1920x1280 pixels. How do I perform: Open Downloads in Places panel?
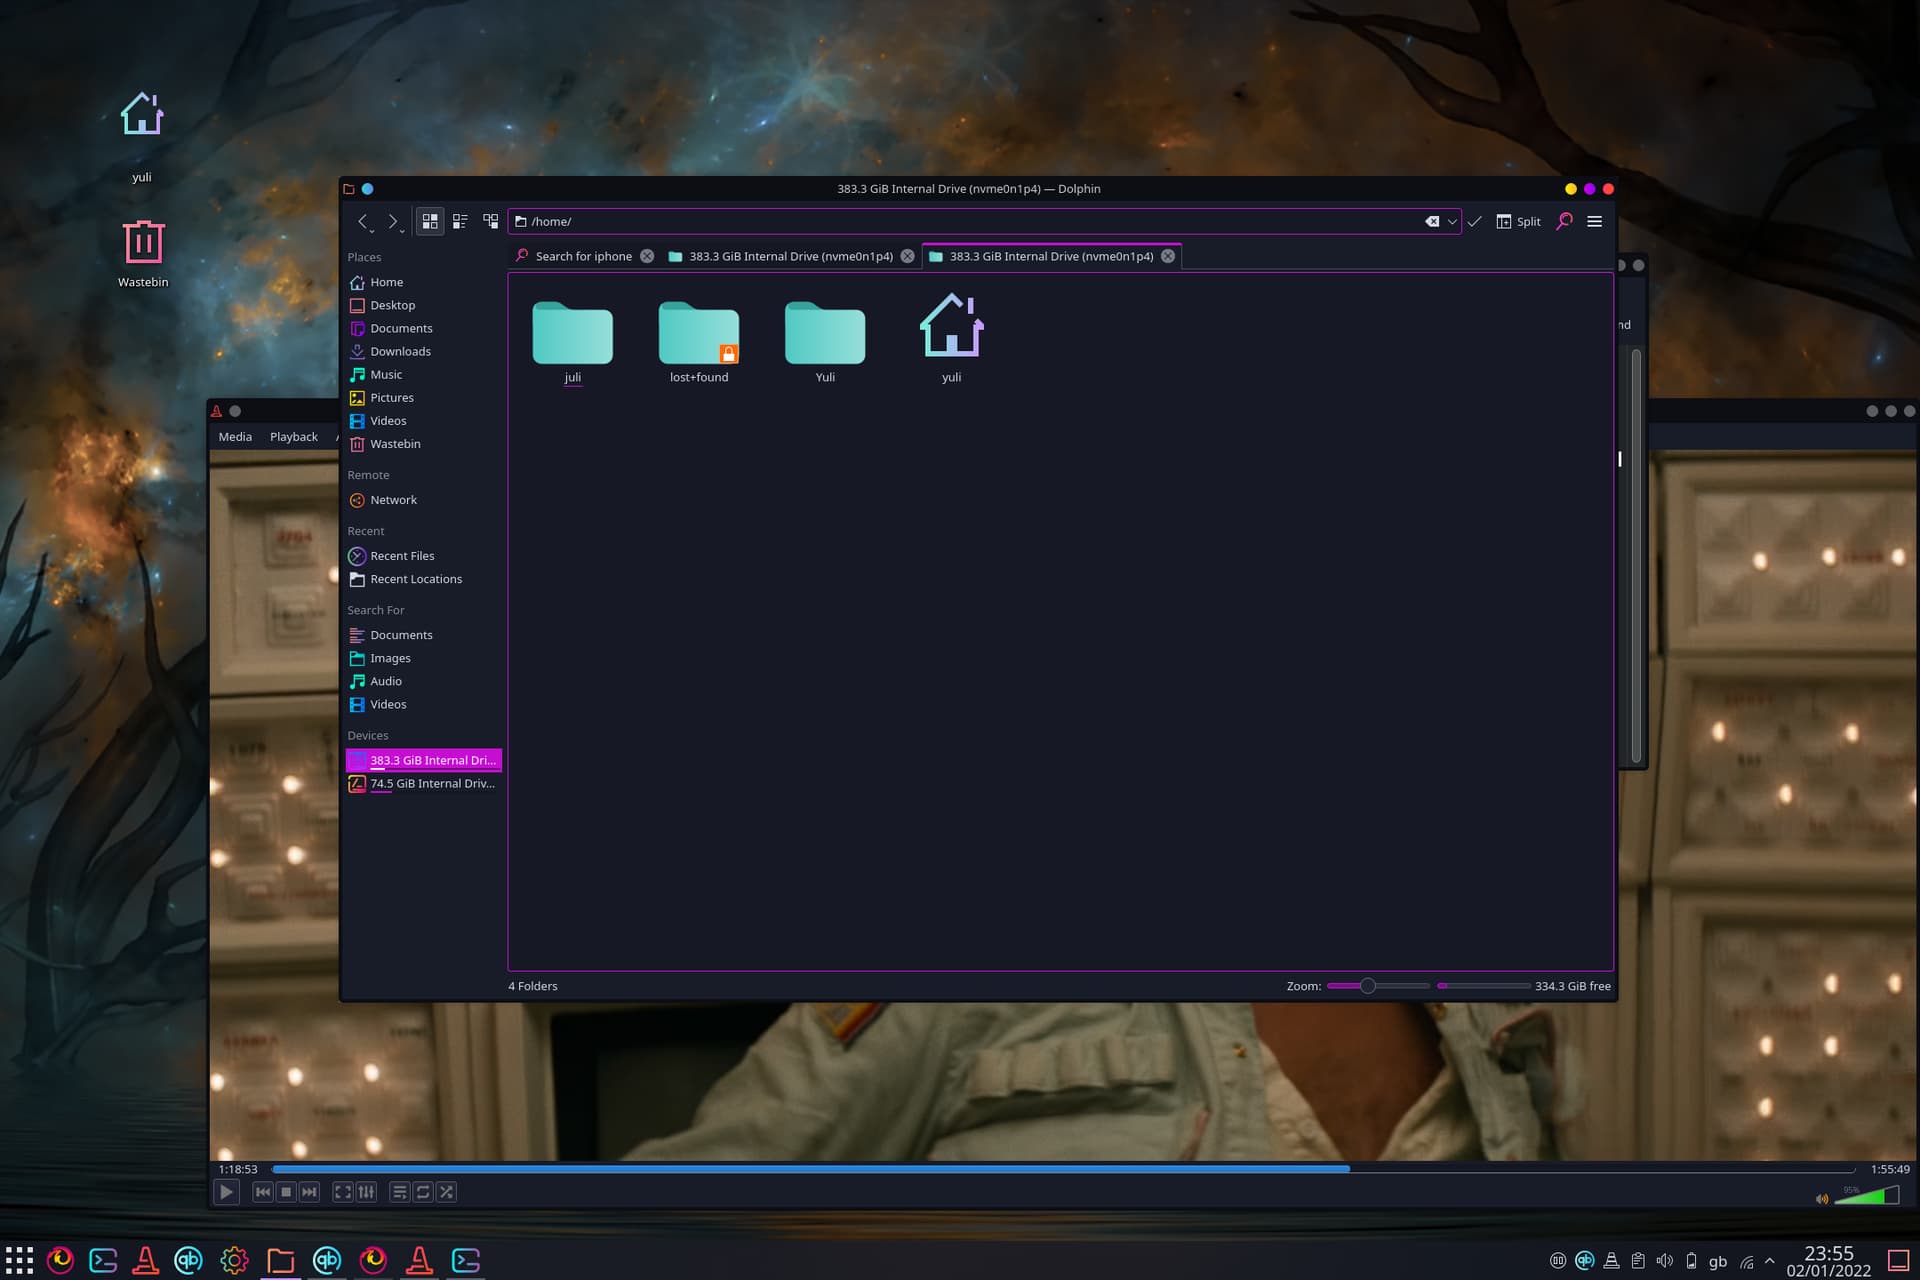(400, 351)
